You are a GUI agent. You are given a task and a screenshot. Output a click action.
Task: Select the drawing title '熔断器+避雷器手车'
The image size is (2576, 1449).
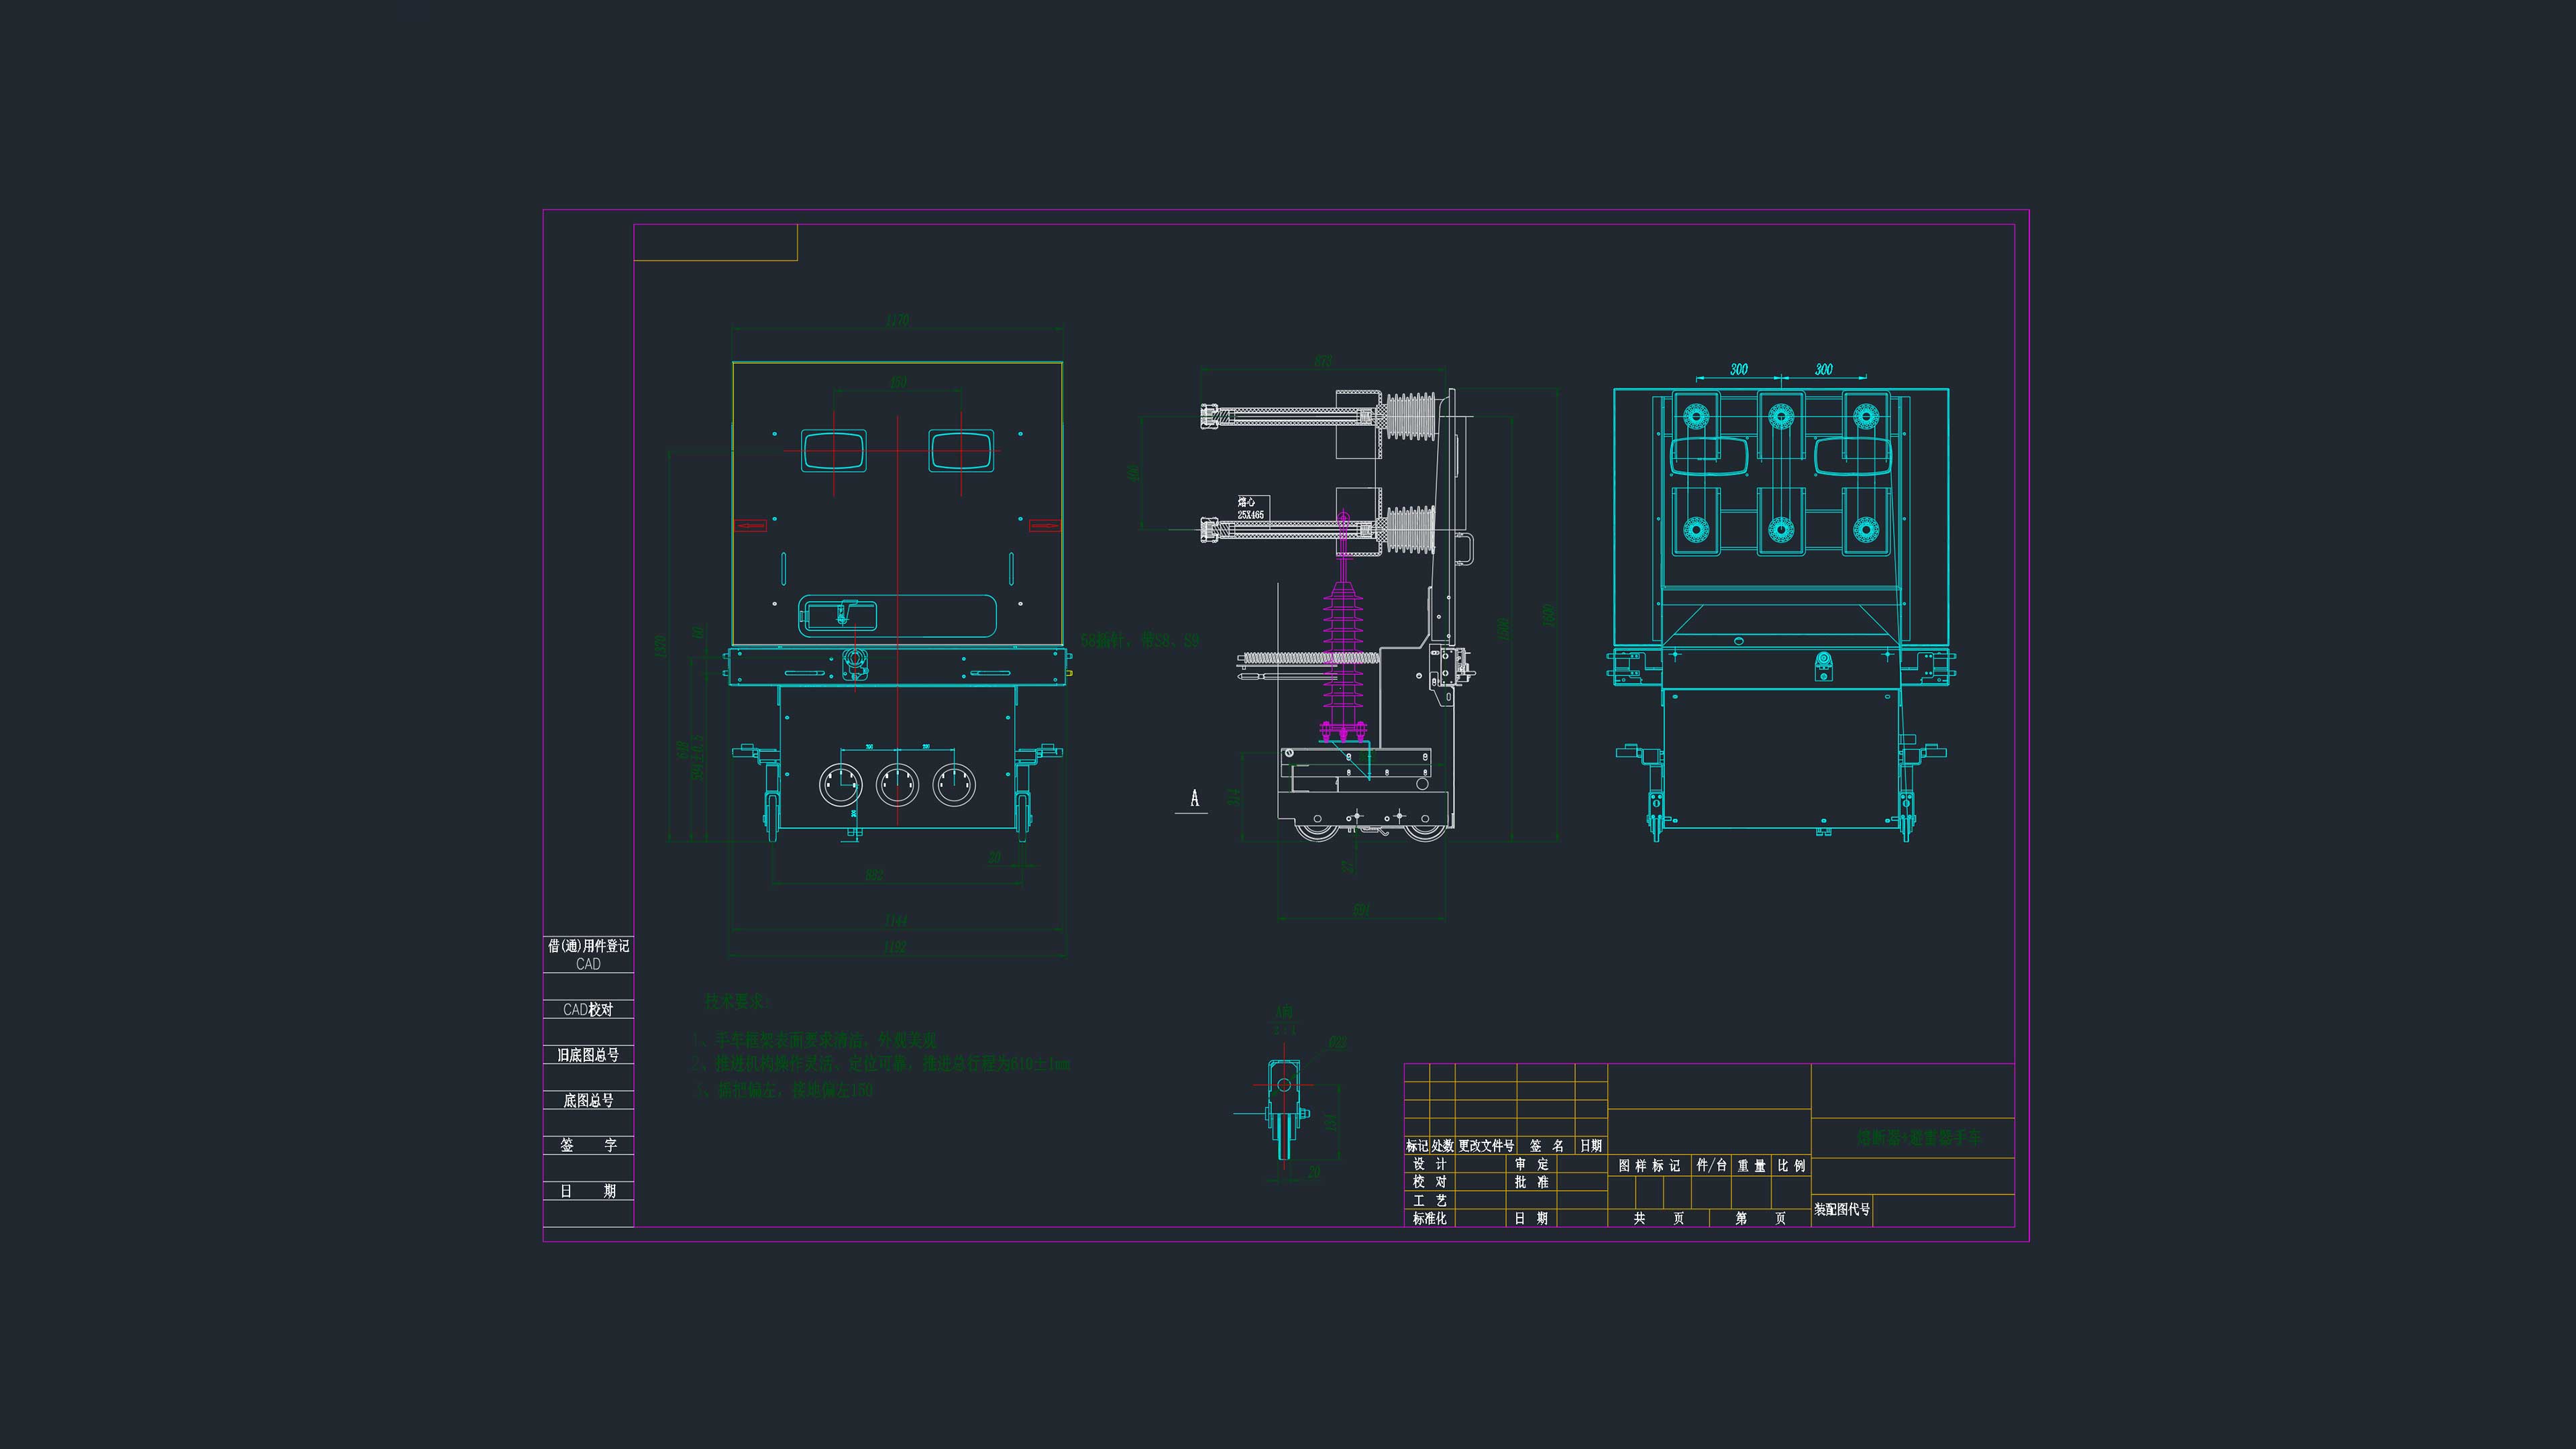coord(1919,1138)
